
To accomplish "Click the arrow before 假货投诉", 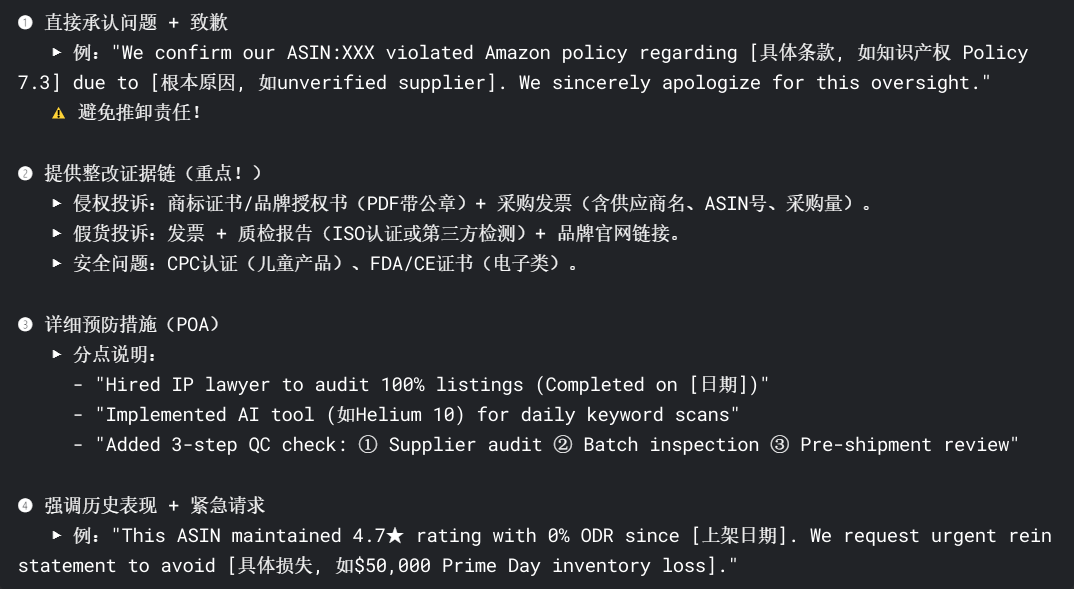I will tap(58, 233).
